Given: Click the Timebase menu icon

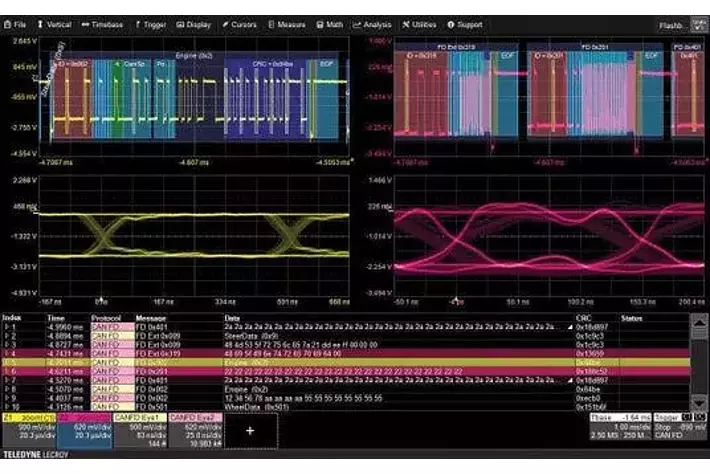Looking at the screenshot, I should pyautogui.click(x=86, y=23).
